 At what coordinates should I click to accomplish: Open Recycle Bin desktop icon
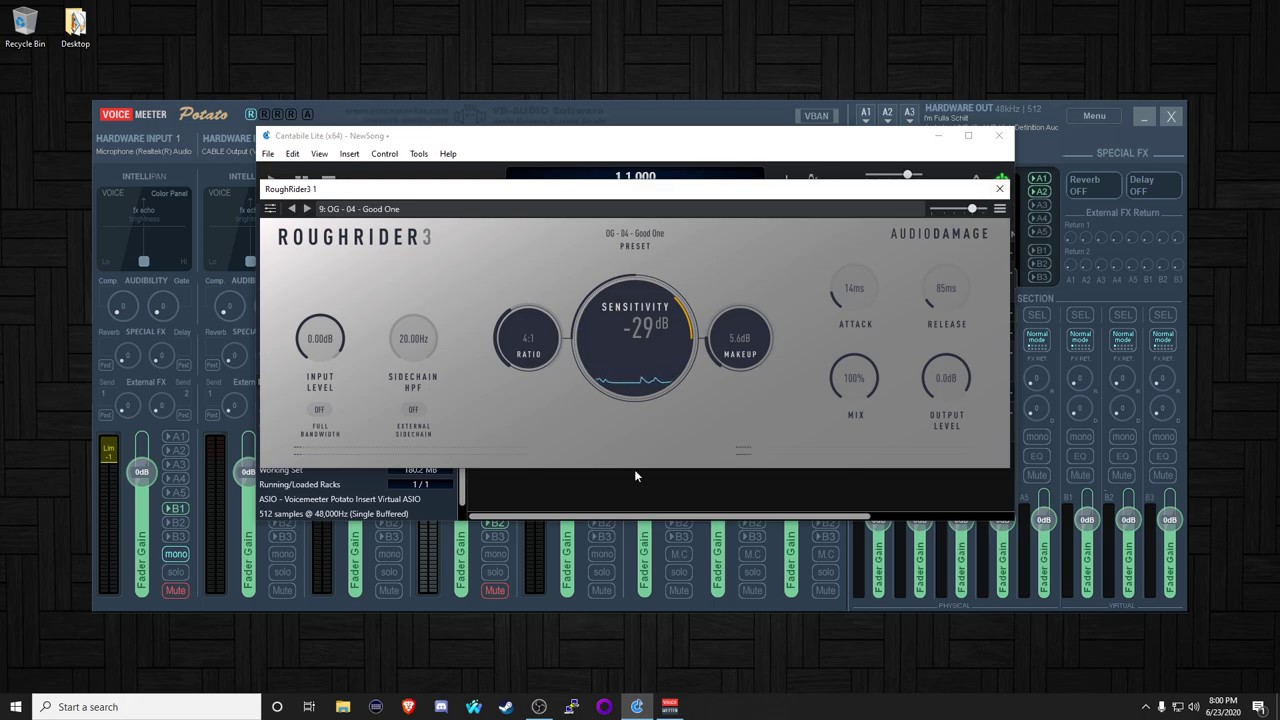tap(25, 28)
